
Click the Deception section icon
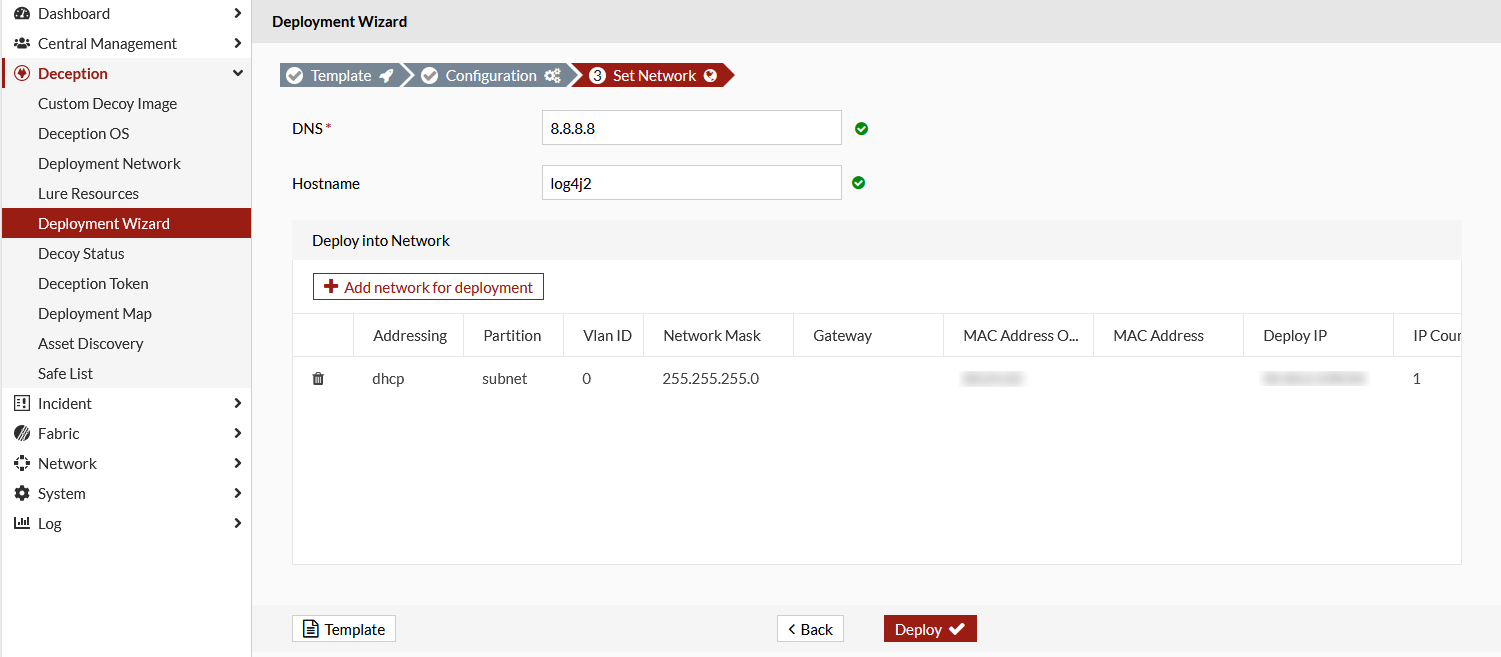22,74
